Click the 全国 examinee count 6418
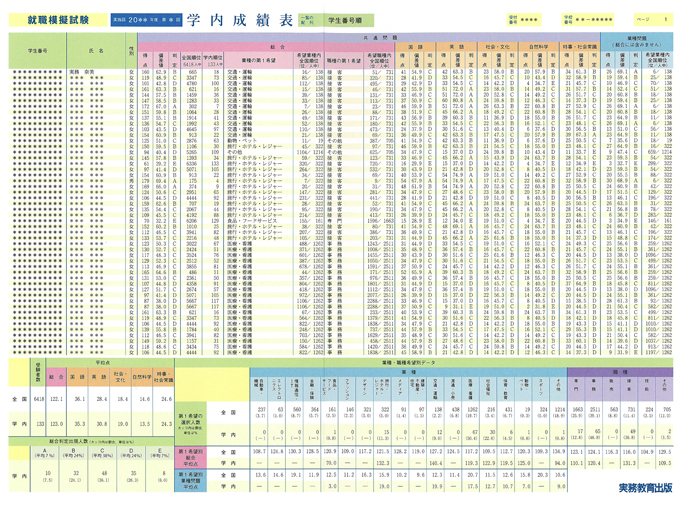The height and width of the screenshot is (506, 680). click(39, 399)
